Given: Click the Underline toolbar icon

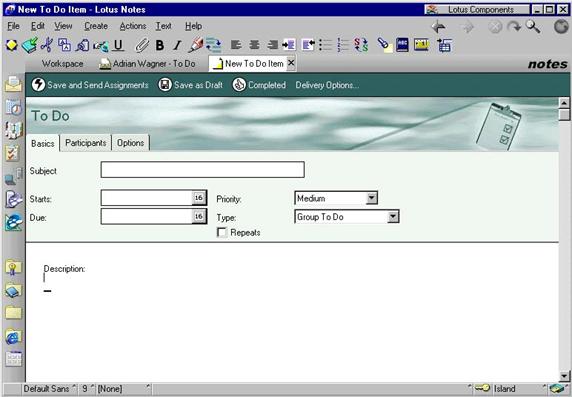Looking at the screenshot, I should click(x=118, y=45).
